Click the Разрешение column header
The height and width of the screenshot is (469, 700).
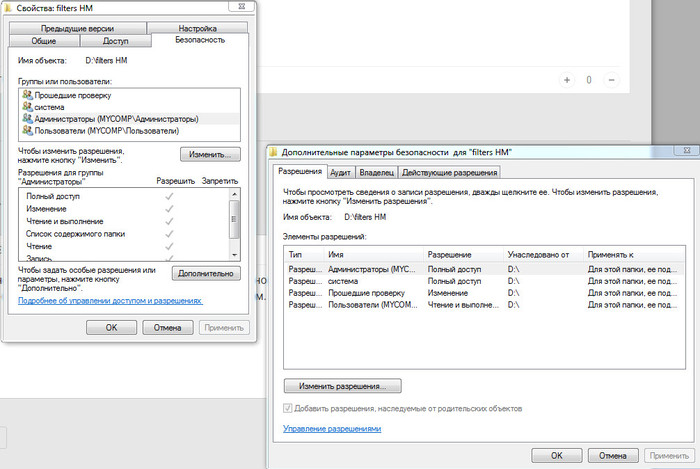463,254
